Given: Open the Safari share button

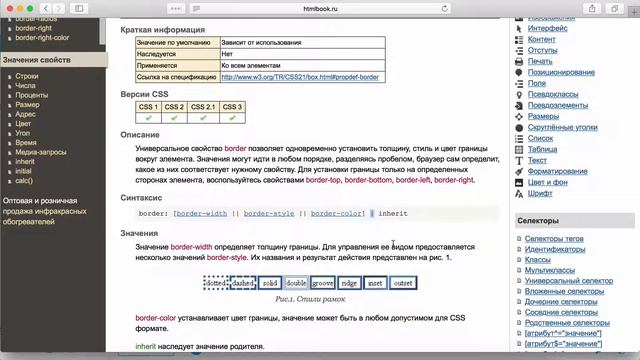Looking at the screenshot, I should 592,8.
